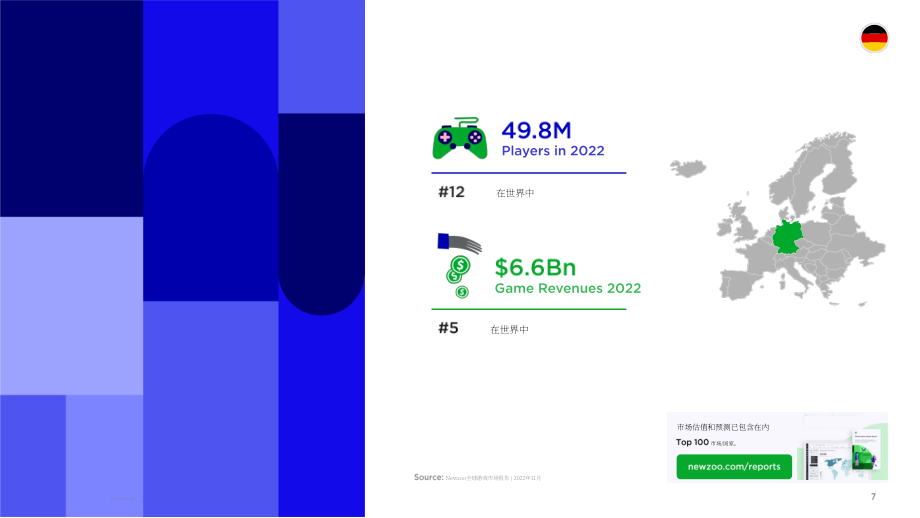Open the newzoo.com/reports button

734,467
